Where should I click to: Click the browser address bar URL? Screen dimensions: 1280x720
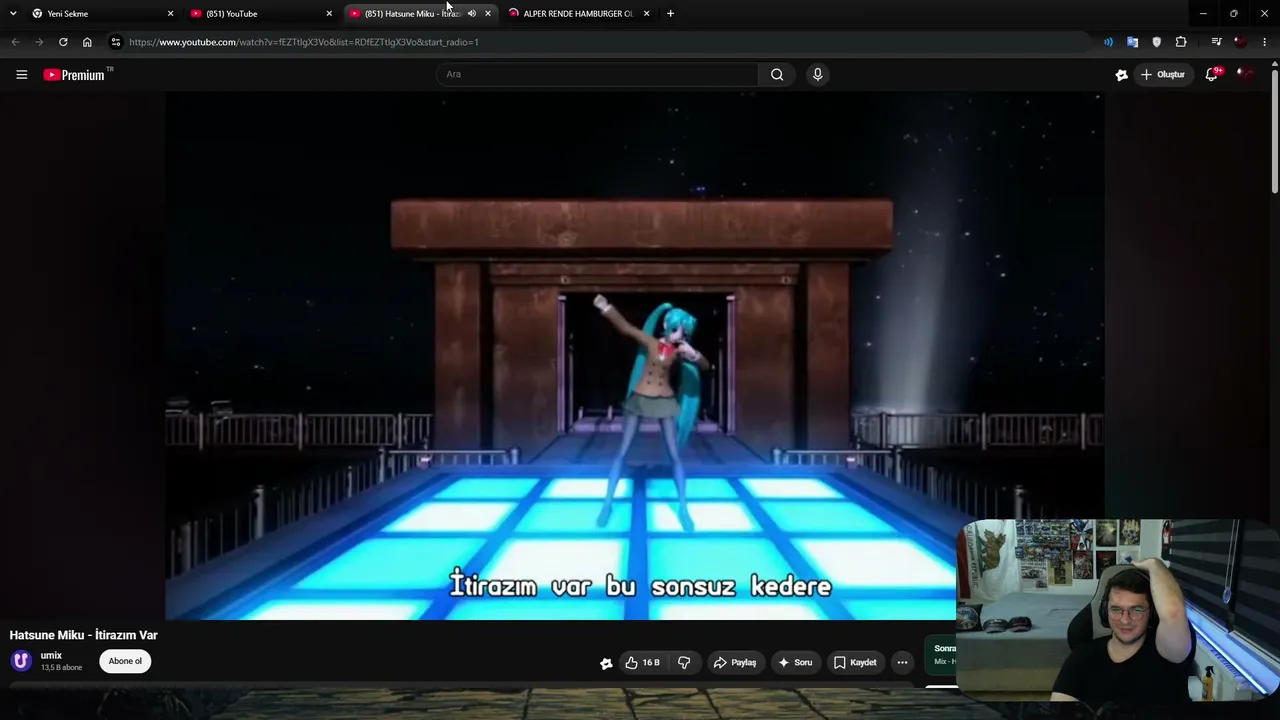(x=304, y=42)
